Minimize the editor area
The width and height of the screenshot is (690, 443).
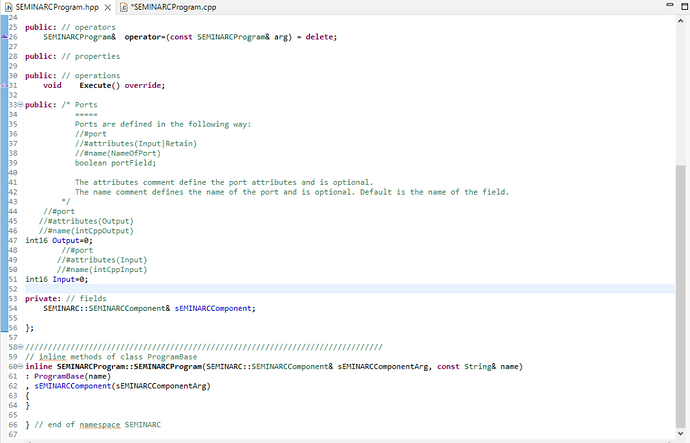[x=670, y=5]
